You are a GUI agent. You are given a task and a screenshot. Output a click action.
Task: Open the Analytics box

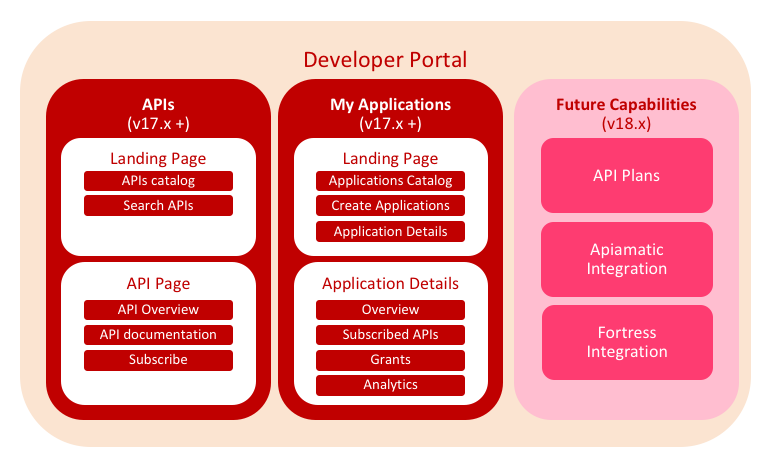pyautogui.click(x=390, y=385)
